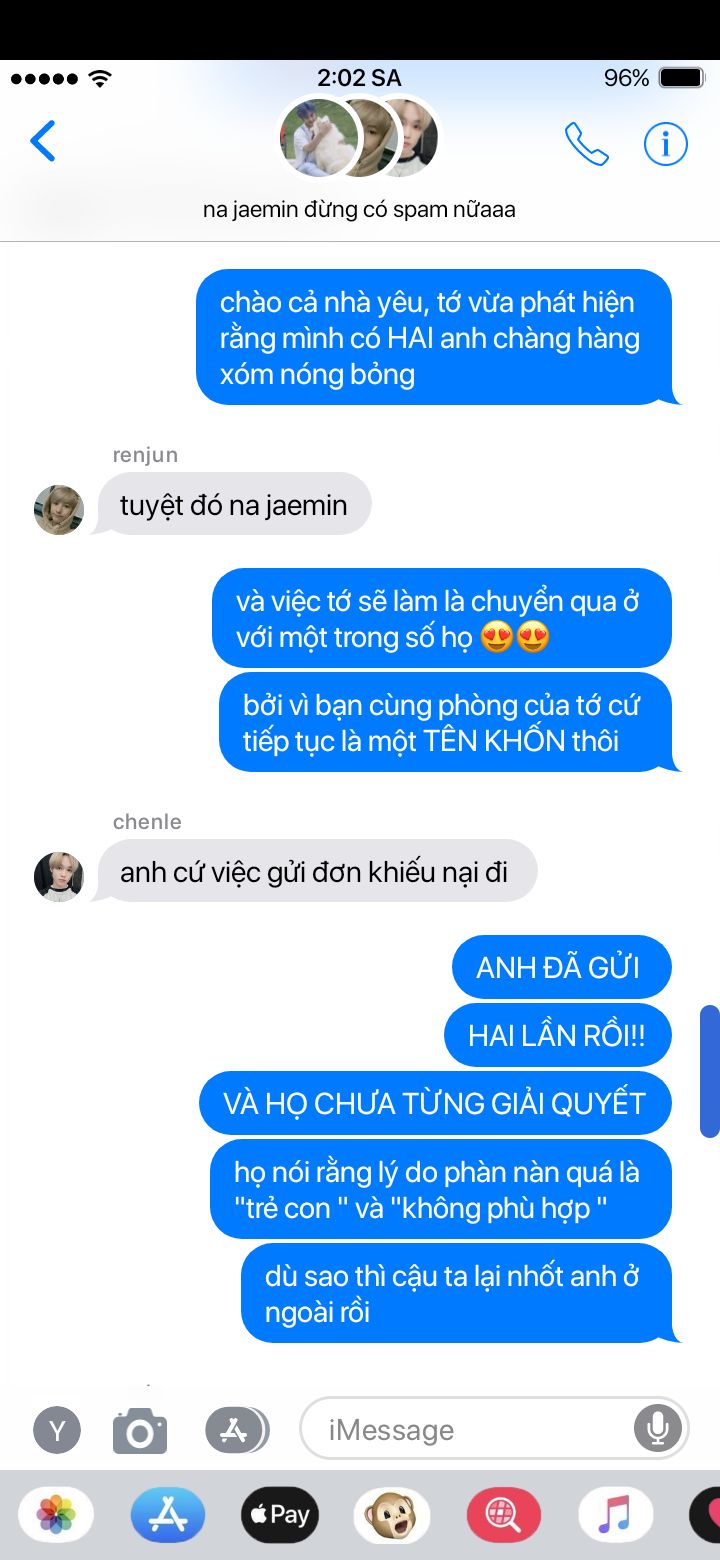Open the Music app in the drawer
Image resolution: width=720 pixels, height=1560 pixels.
(x=616, y=1515)
